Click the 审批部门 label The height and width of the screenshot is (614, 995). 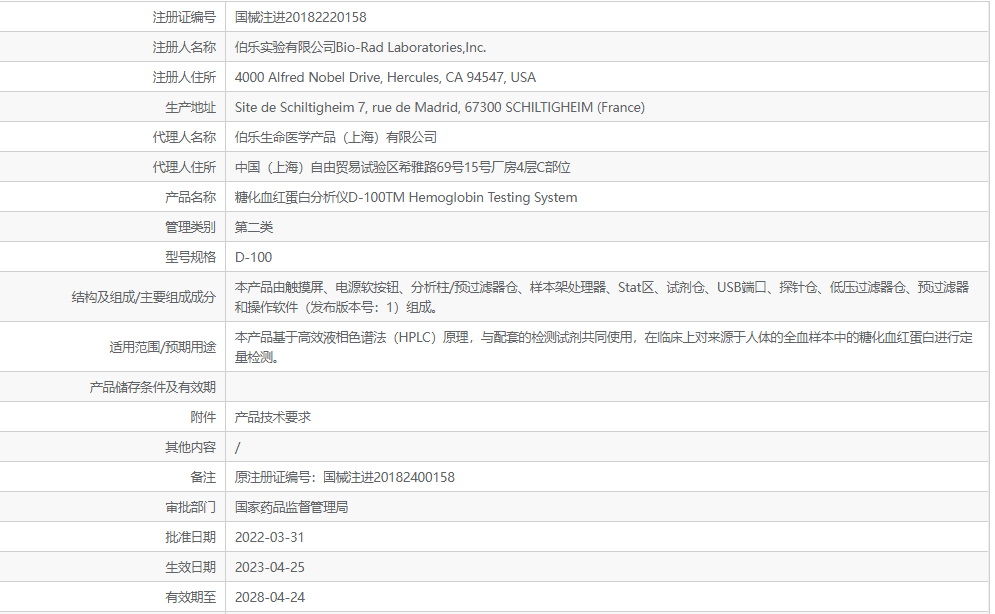tap(190, 507)
